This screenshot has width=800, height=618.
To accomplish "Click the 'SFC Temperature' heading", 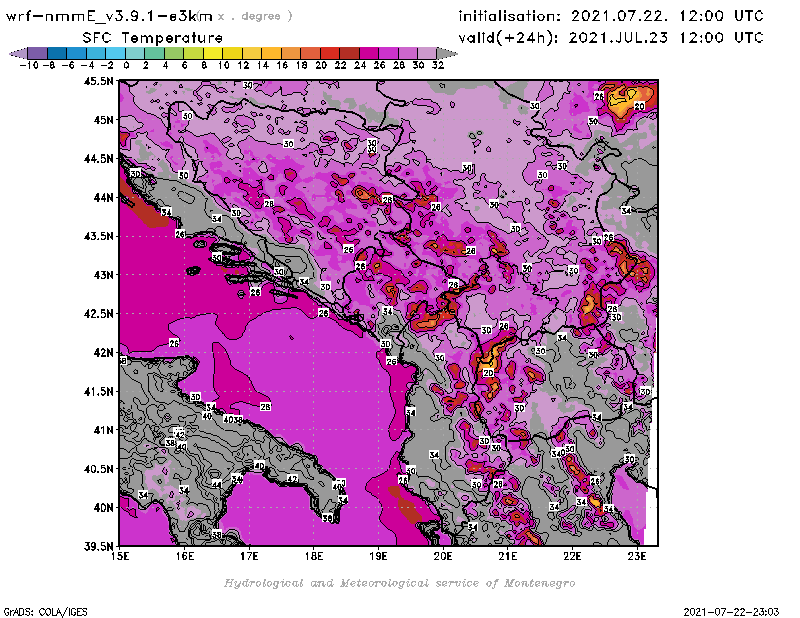I will click(153, 38).
